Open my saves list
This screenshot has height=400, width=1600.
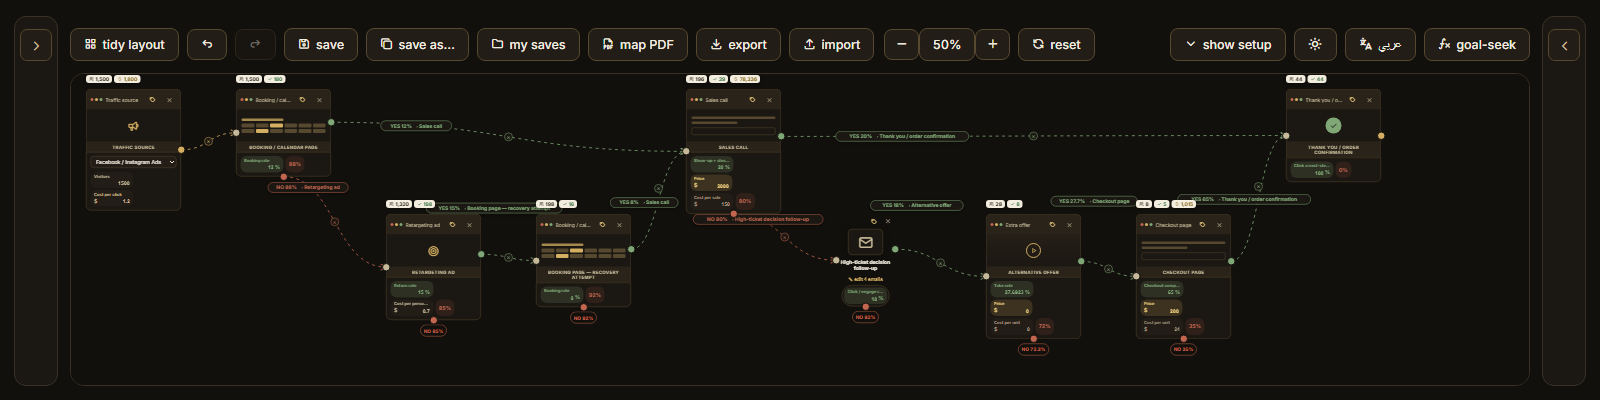(x=528, y=44)
